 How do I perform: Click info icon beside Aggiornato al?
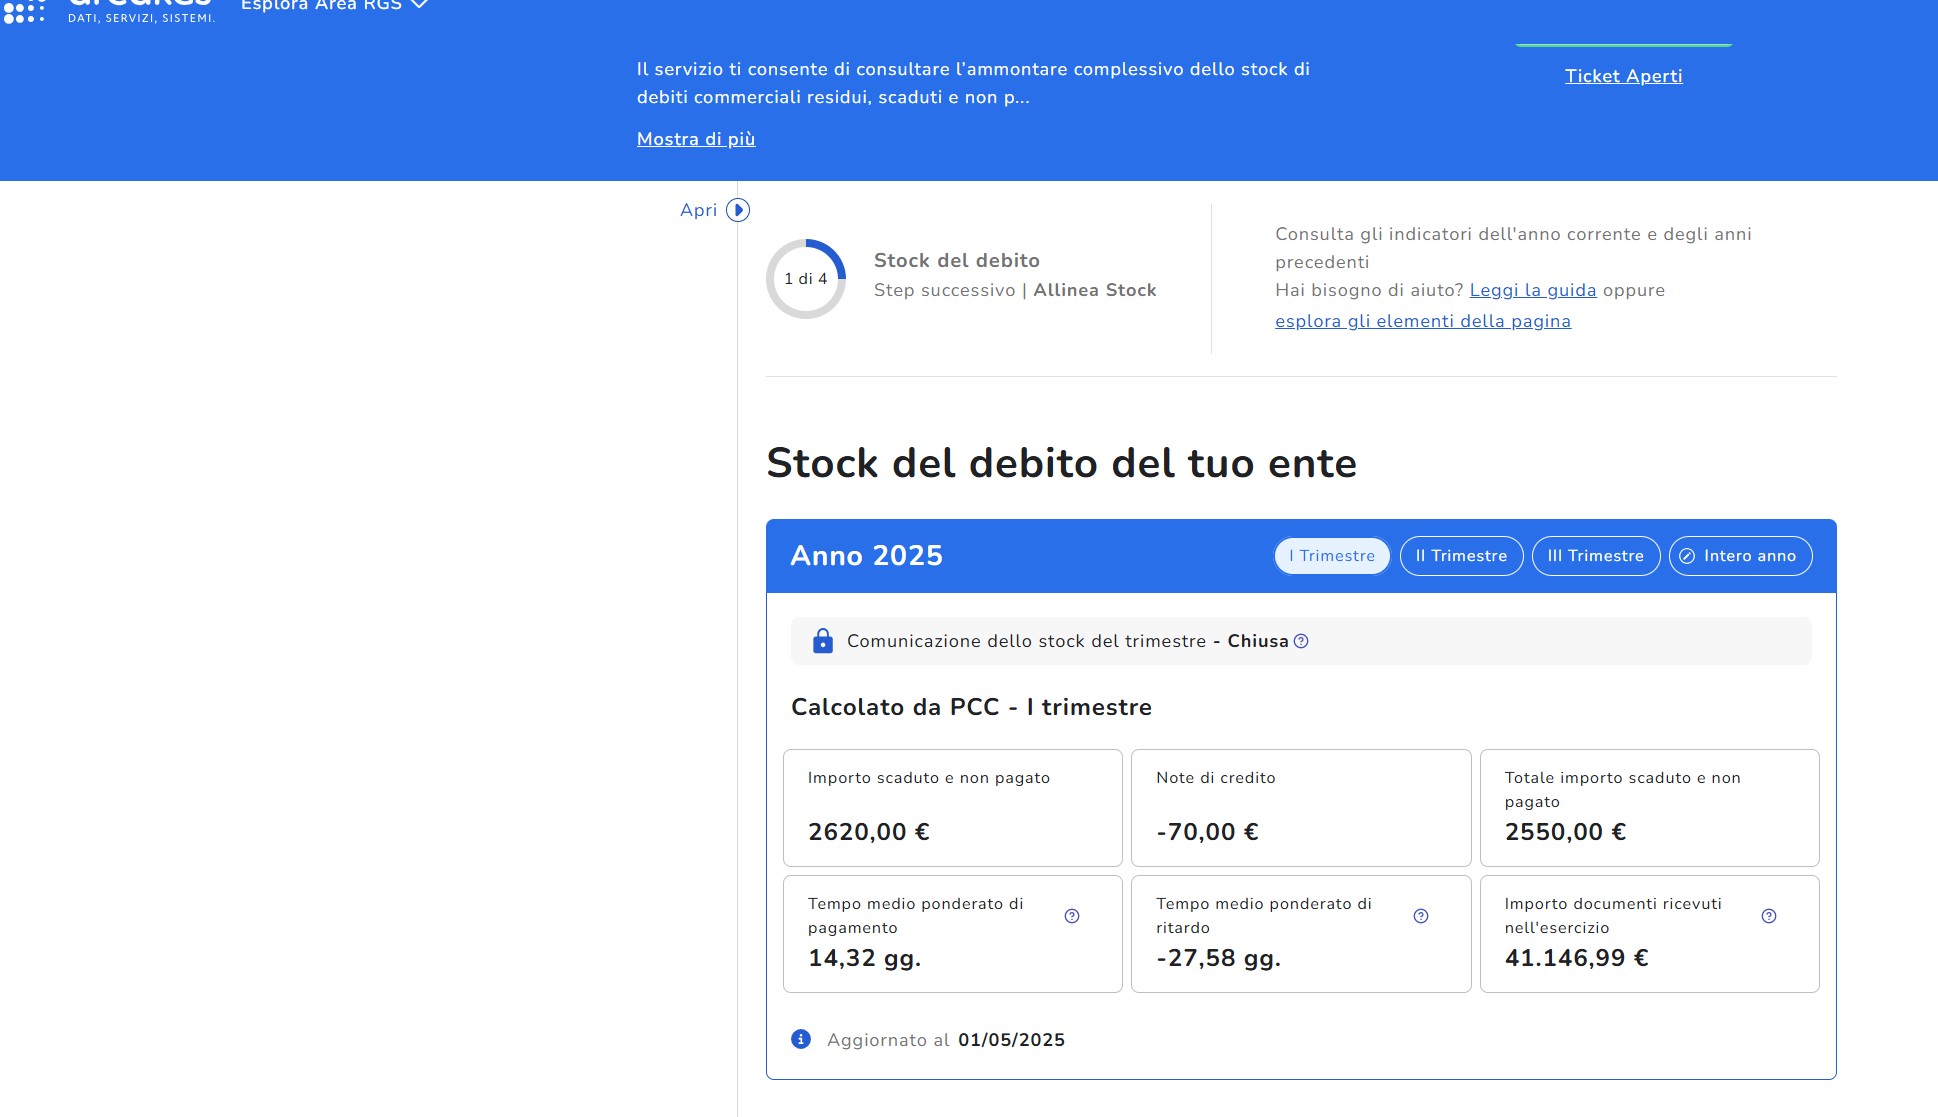801,1039
